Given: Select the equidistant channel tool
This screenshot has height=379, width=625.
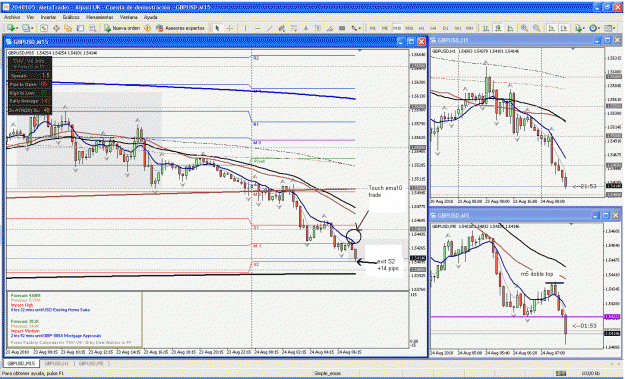Looking at the screenshot, I should [281, 28].
